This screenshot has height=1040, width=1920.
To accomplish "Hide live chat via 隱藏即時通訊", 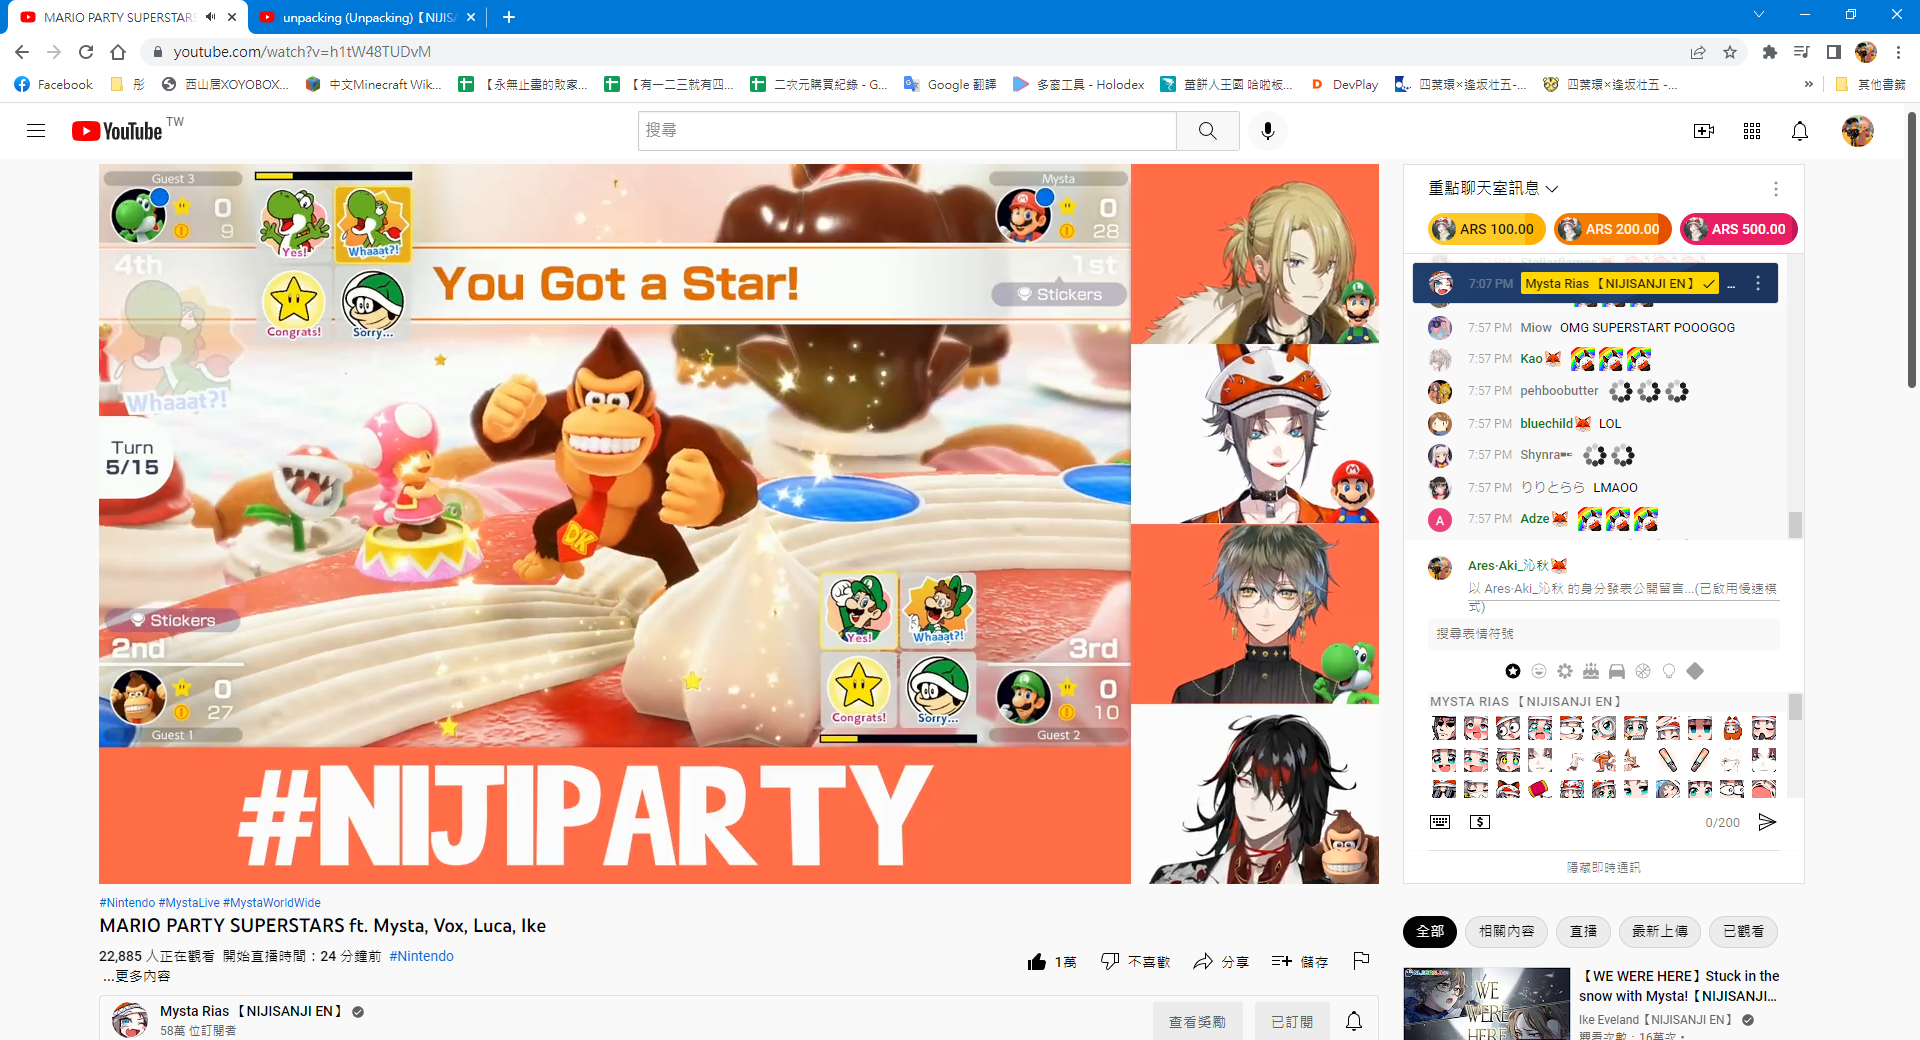I will point(1604,867).
